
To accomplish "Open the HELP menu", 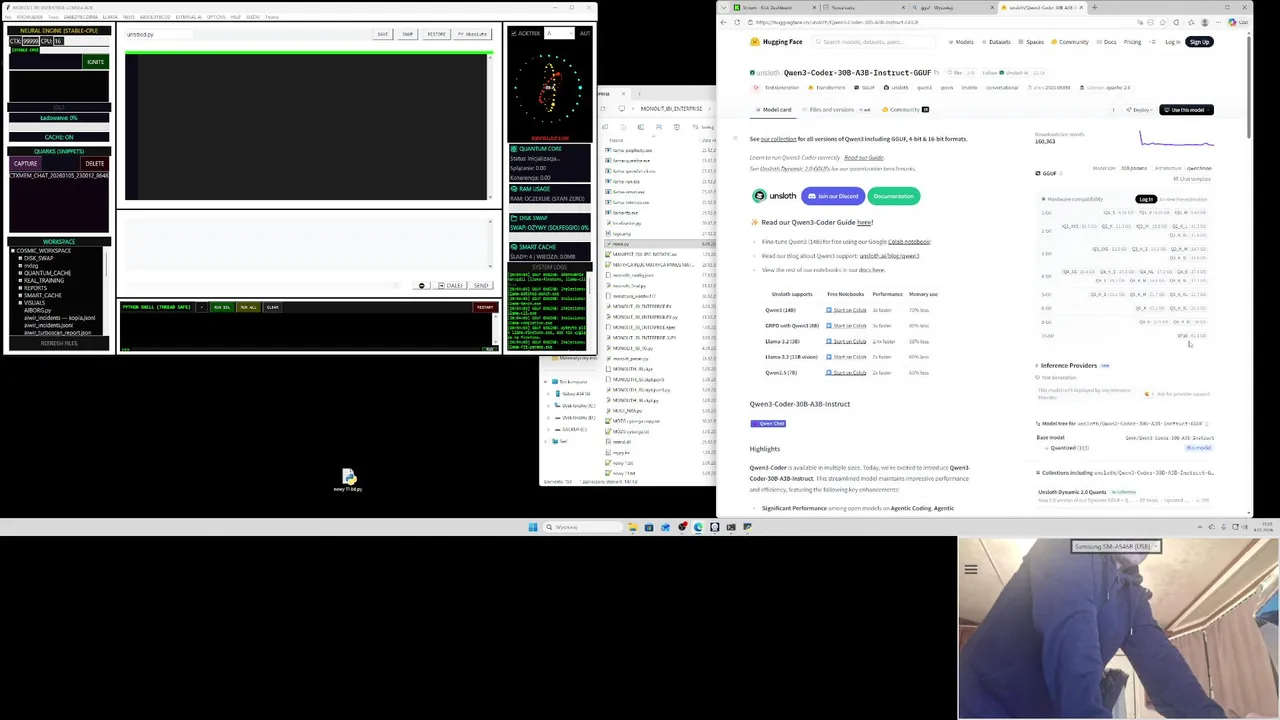I will pos(236,17).
